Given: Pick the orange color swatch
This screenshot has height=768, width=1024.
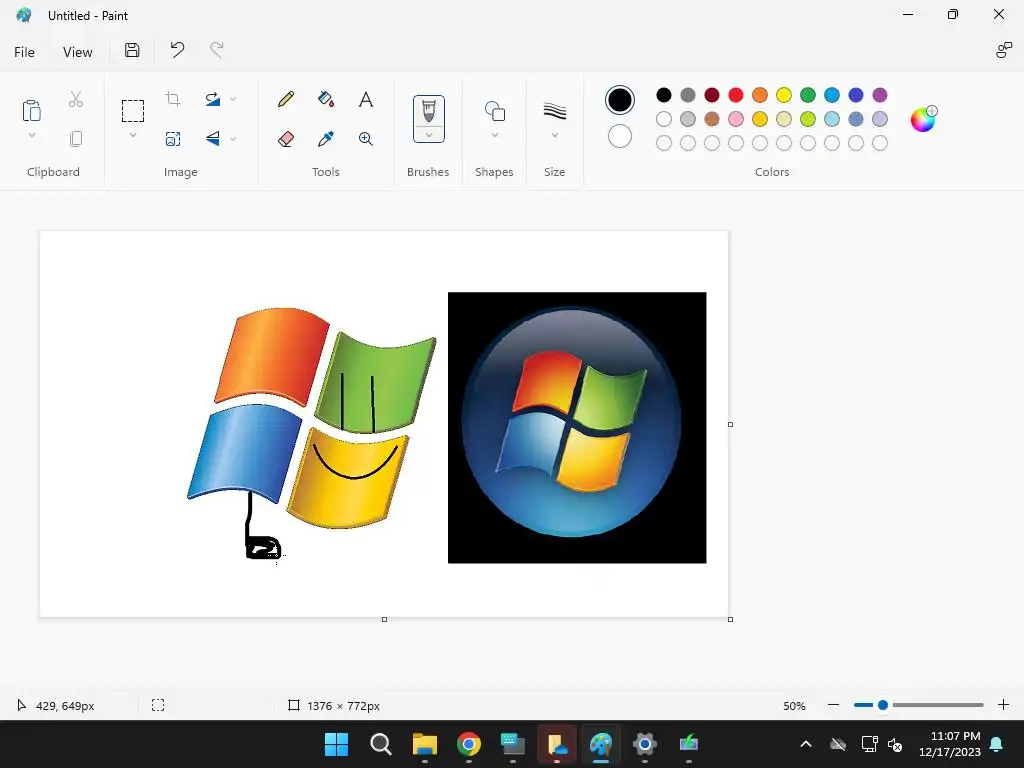Looking at the screenshot, I should (760, 95).
